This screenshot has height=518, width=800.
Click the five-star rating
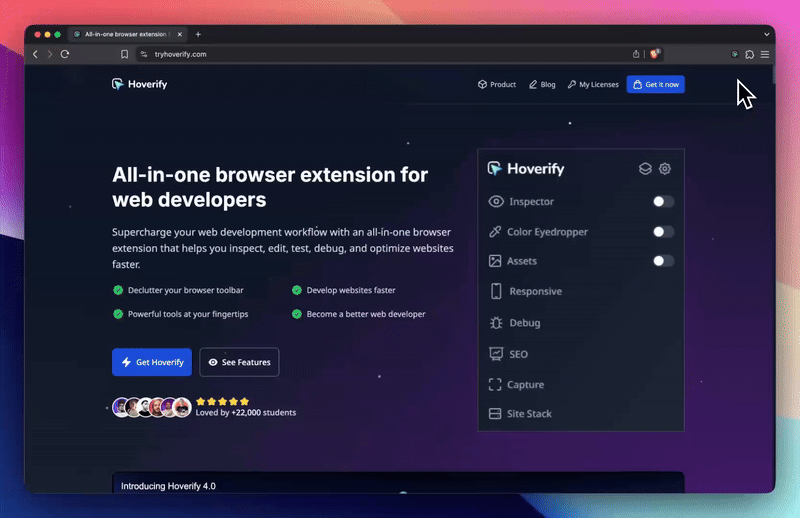[222, 402]
